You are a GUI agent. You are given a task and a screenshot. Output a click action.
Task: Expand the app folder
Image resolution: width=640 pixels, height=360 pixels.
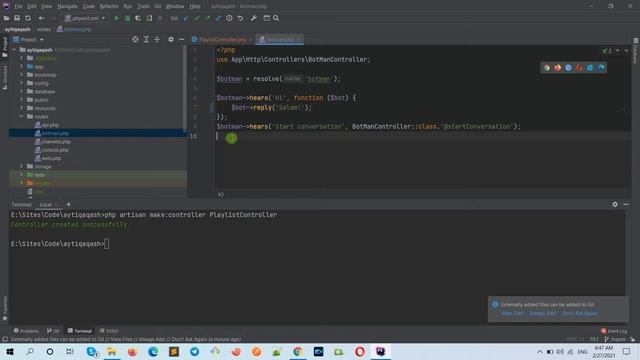(22, 67)
